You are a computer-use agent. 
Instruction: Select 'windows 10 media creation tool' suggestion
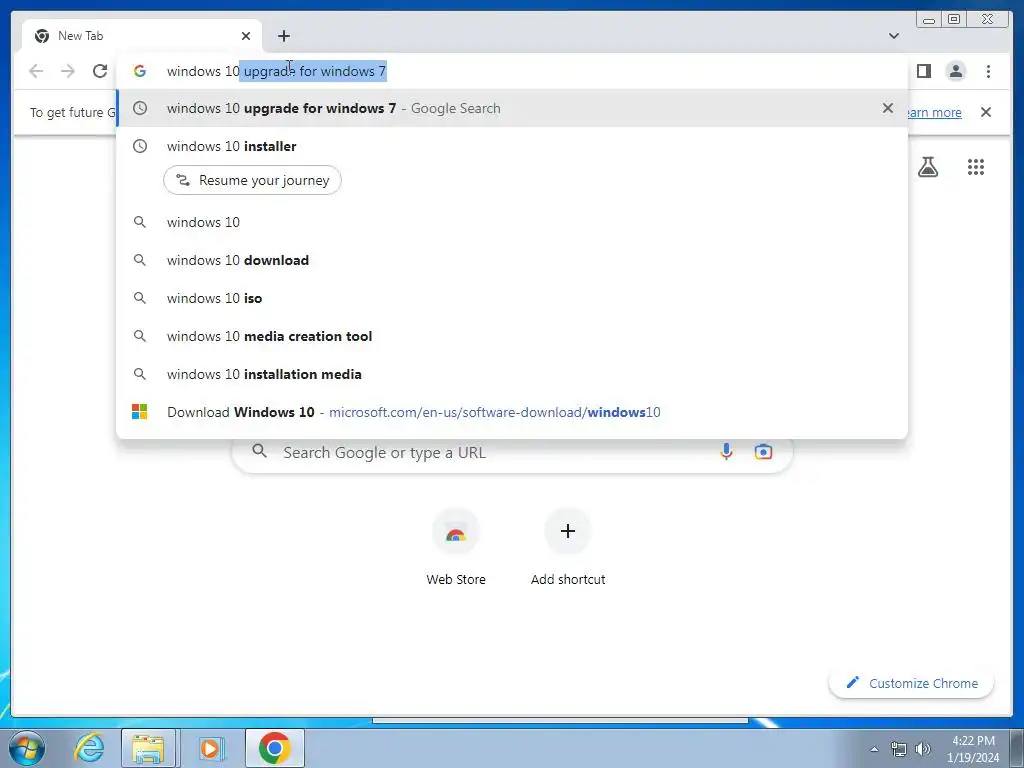pos(511,336)
